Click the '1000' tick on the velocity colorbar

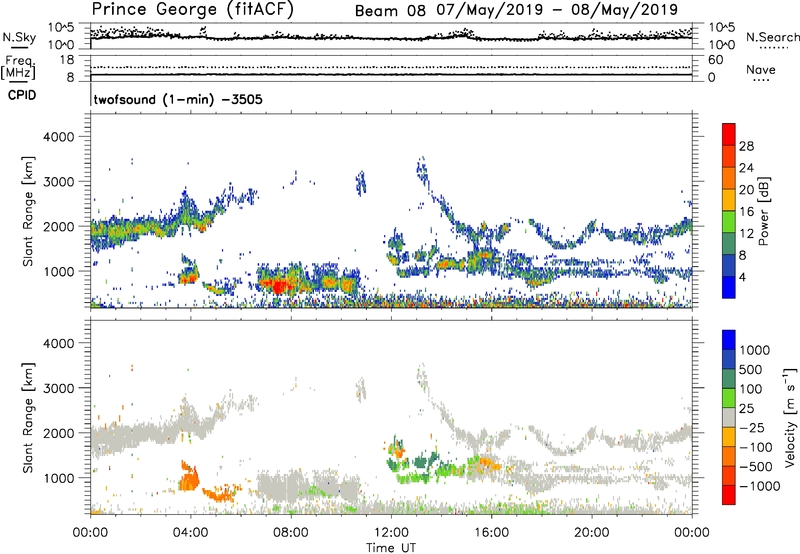click(x=754, y=350)
